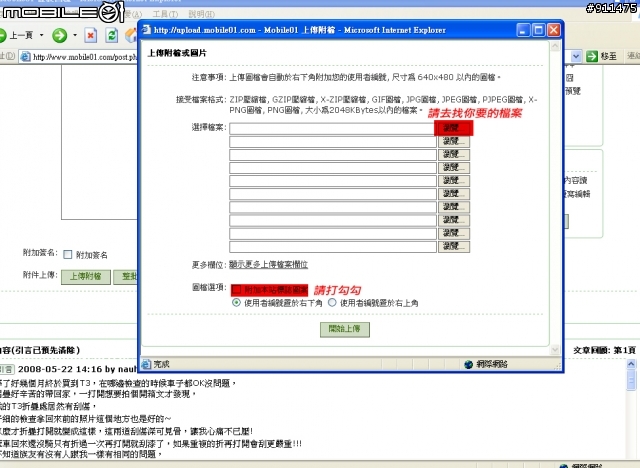
Task: Click the Mobile01 logo
Action: [62, 12]
